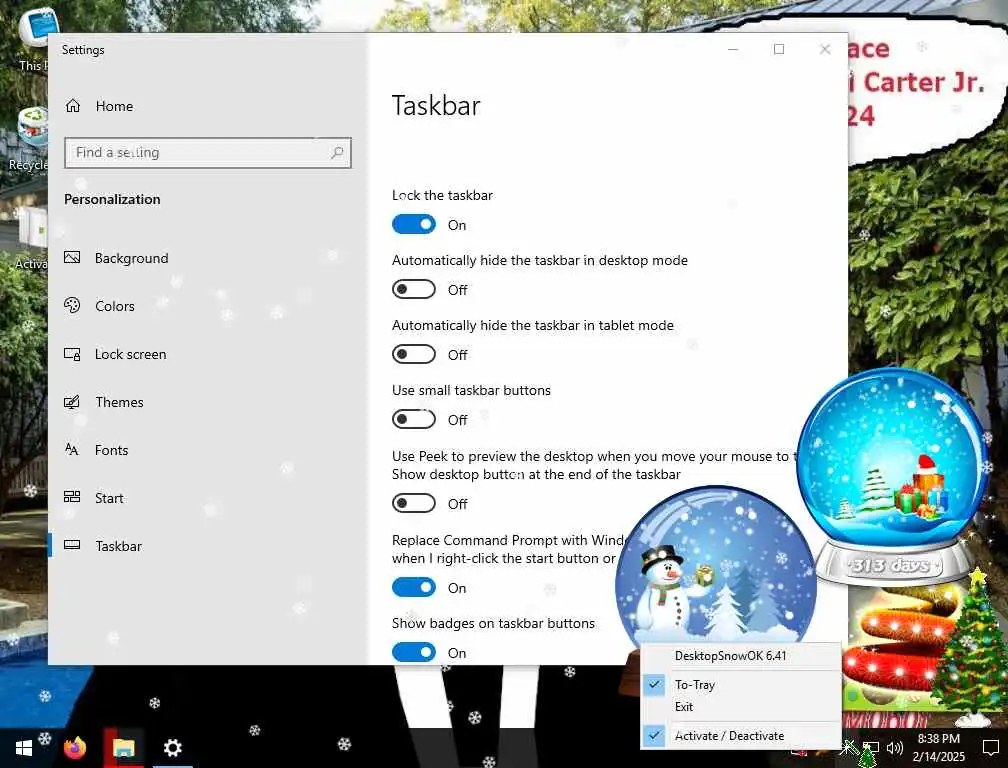Minimize the Settings window
Viewport: 1008px width, 768px height.
coord(733,49)
